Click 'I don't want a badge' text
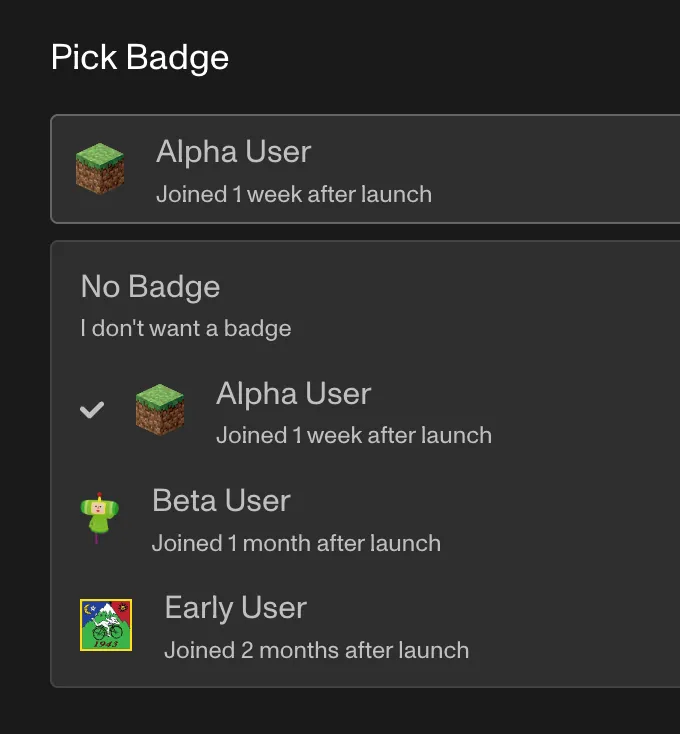Image resolution: width=680 pixels, height=734 pixels. pyautogui.click(x=186, y=328)
